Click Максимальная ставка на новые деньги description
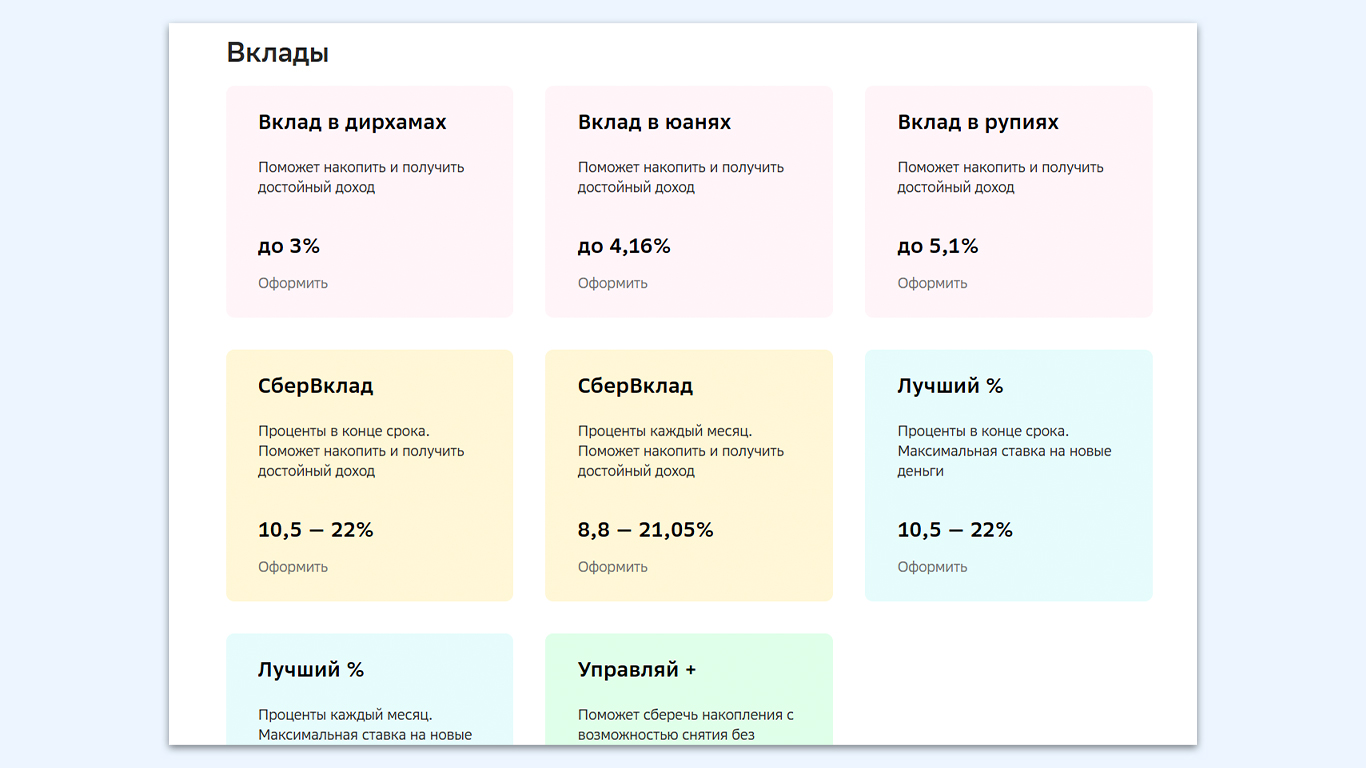The image size is (1366, 768). (1004, 461)
